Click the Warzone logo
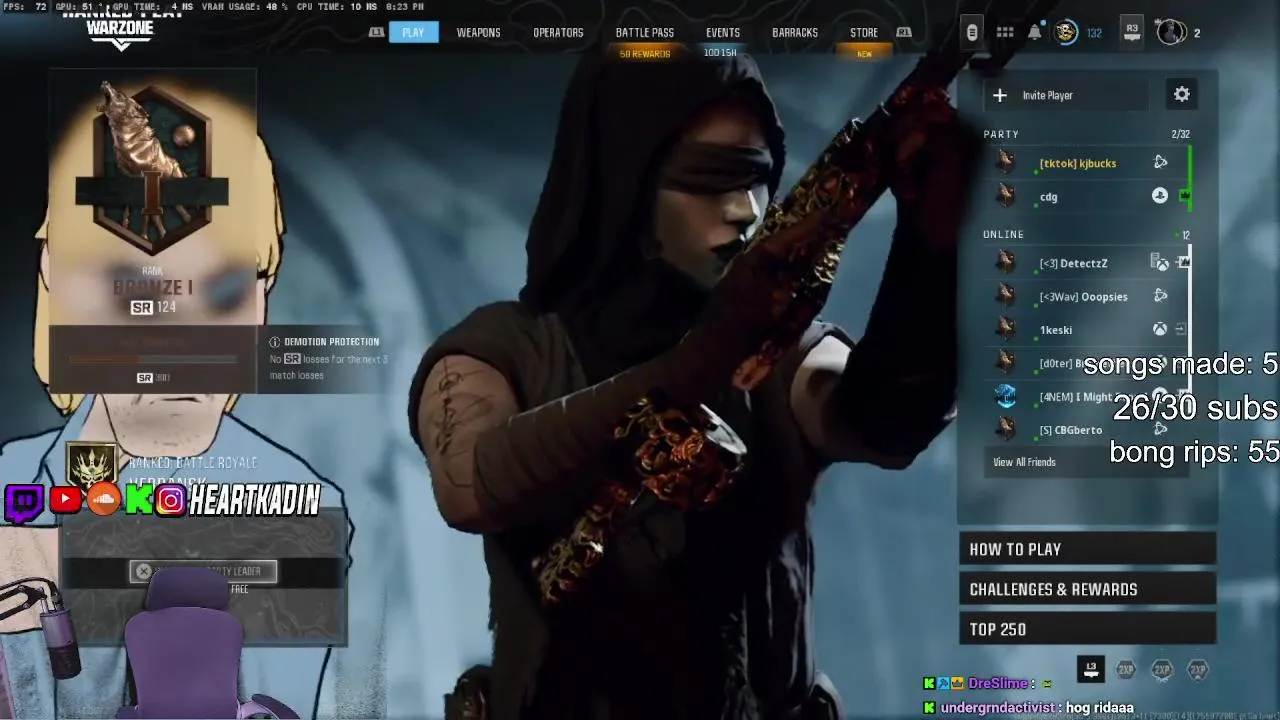 point(120,30)
